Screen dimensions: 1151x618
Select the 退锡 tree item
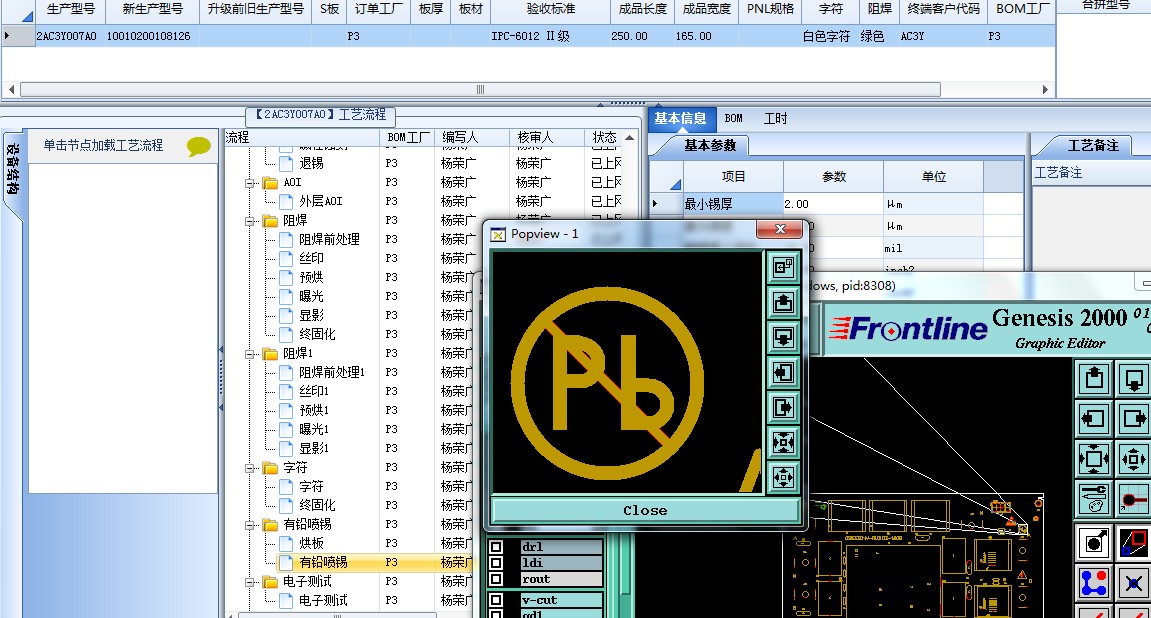click(x=311, y=163)
